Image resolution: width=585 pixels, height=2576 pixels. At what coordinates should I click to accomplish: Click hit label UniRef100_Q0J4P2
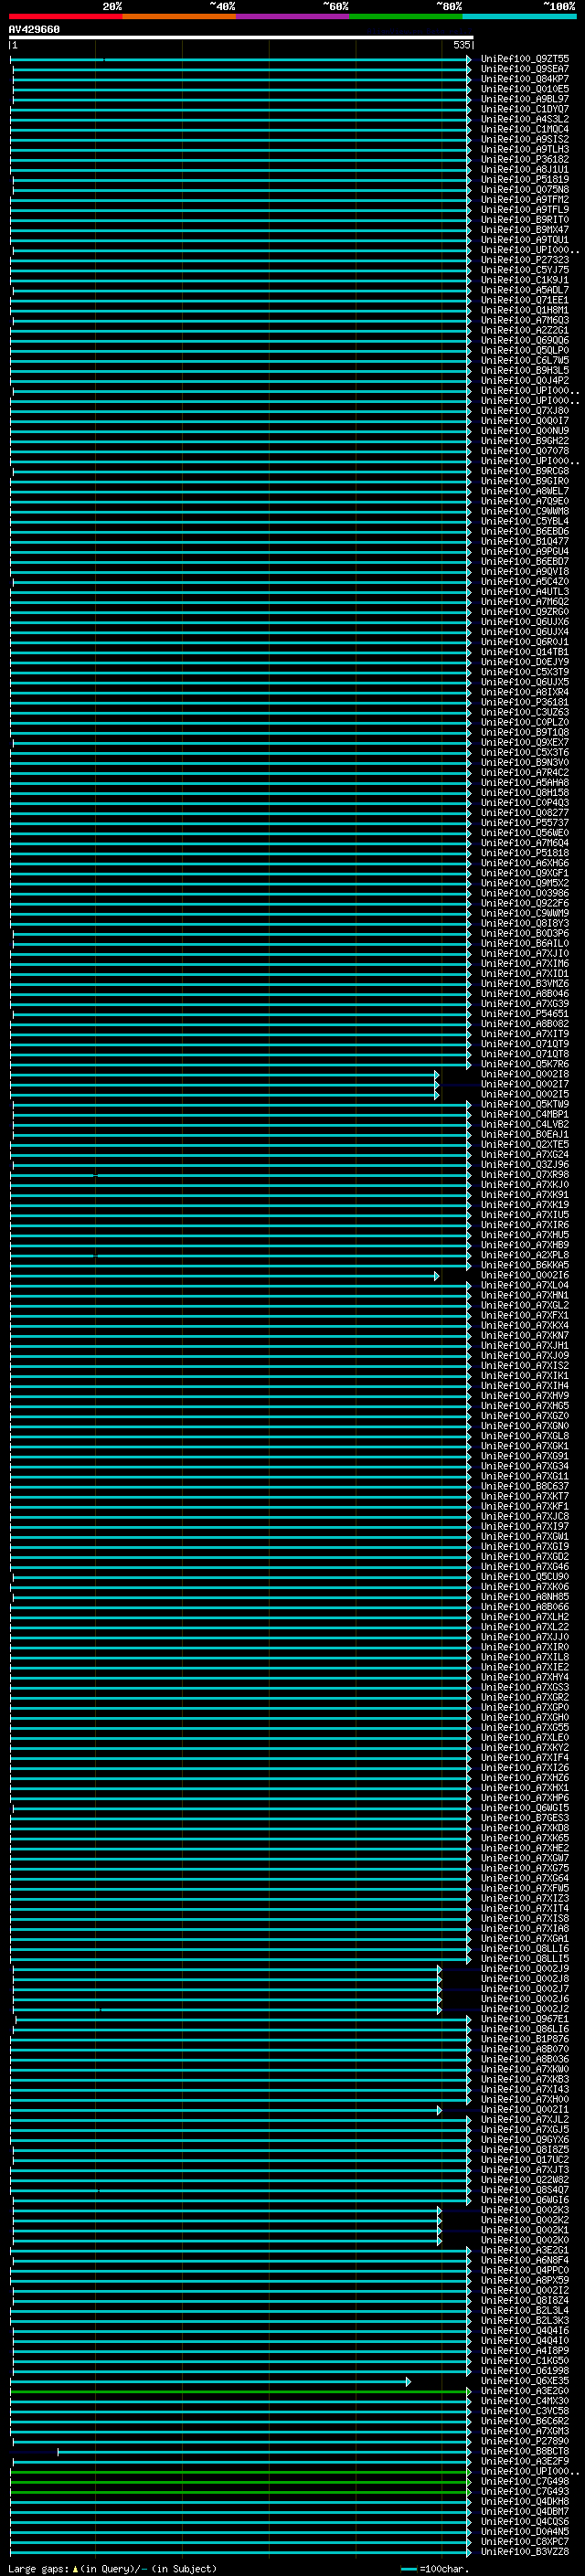coord(525,380)
